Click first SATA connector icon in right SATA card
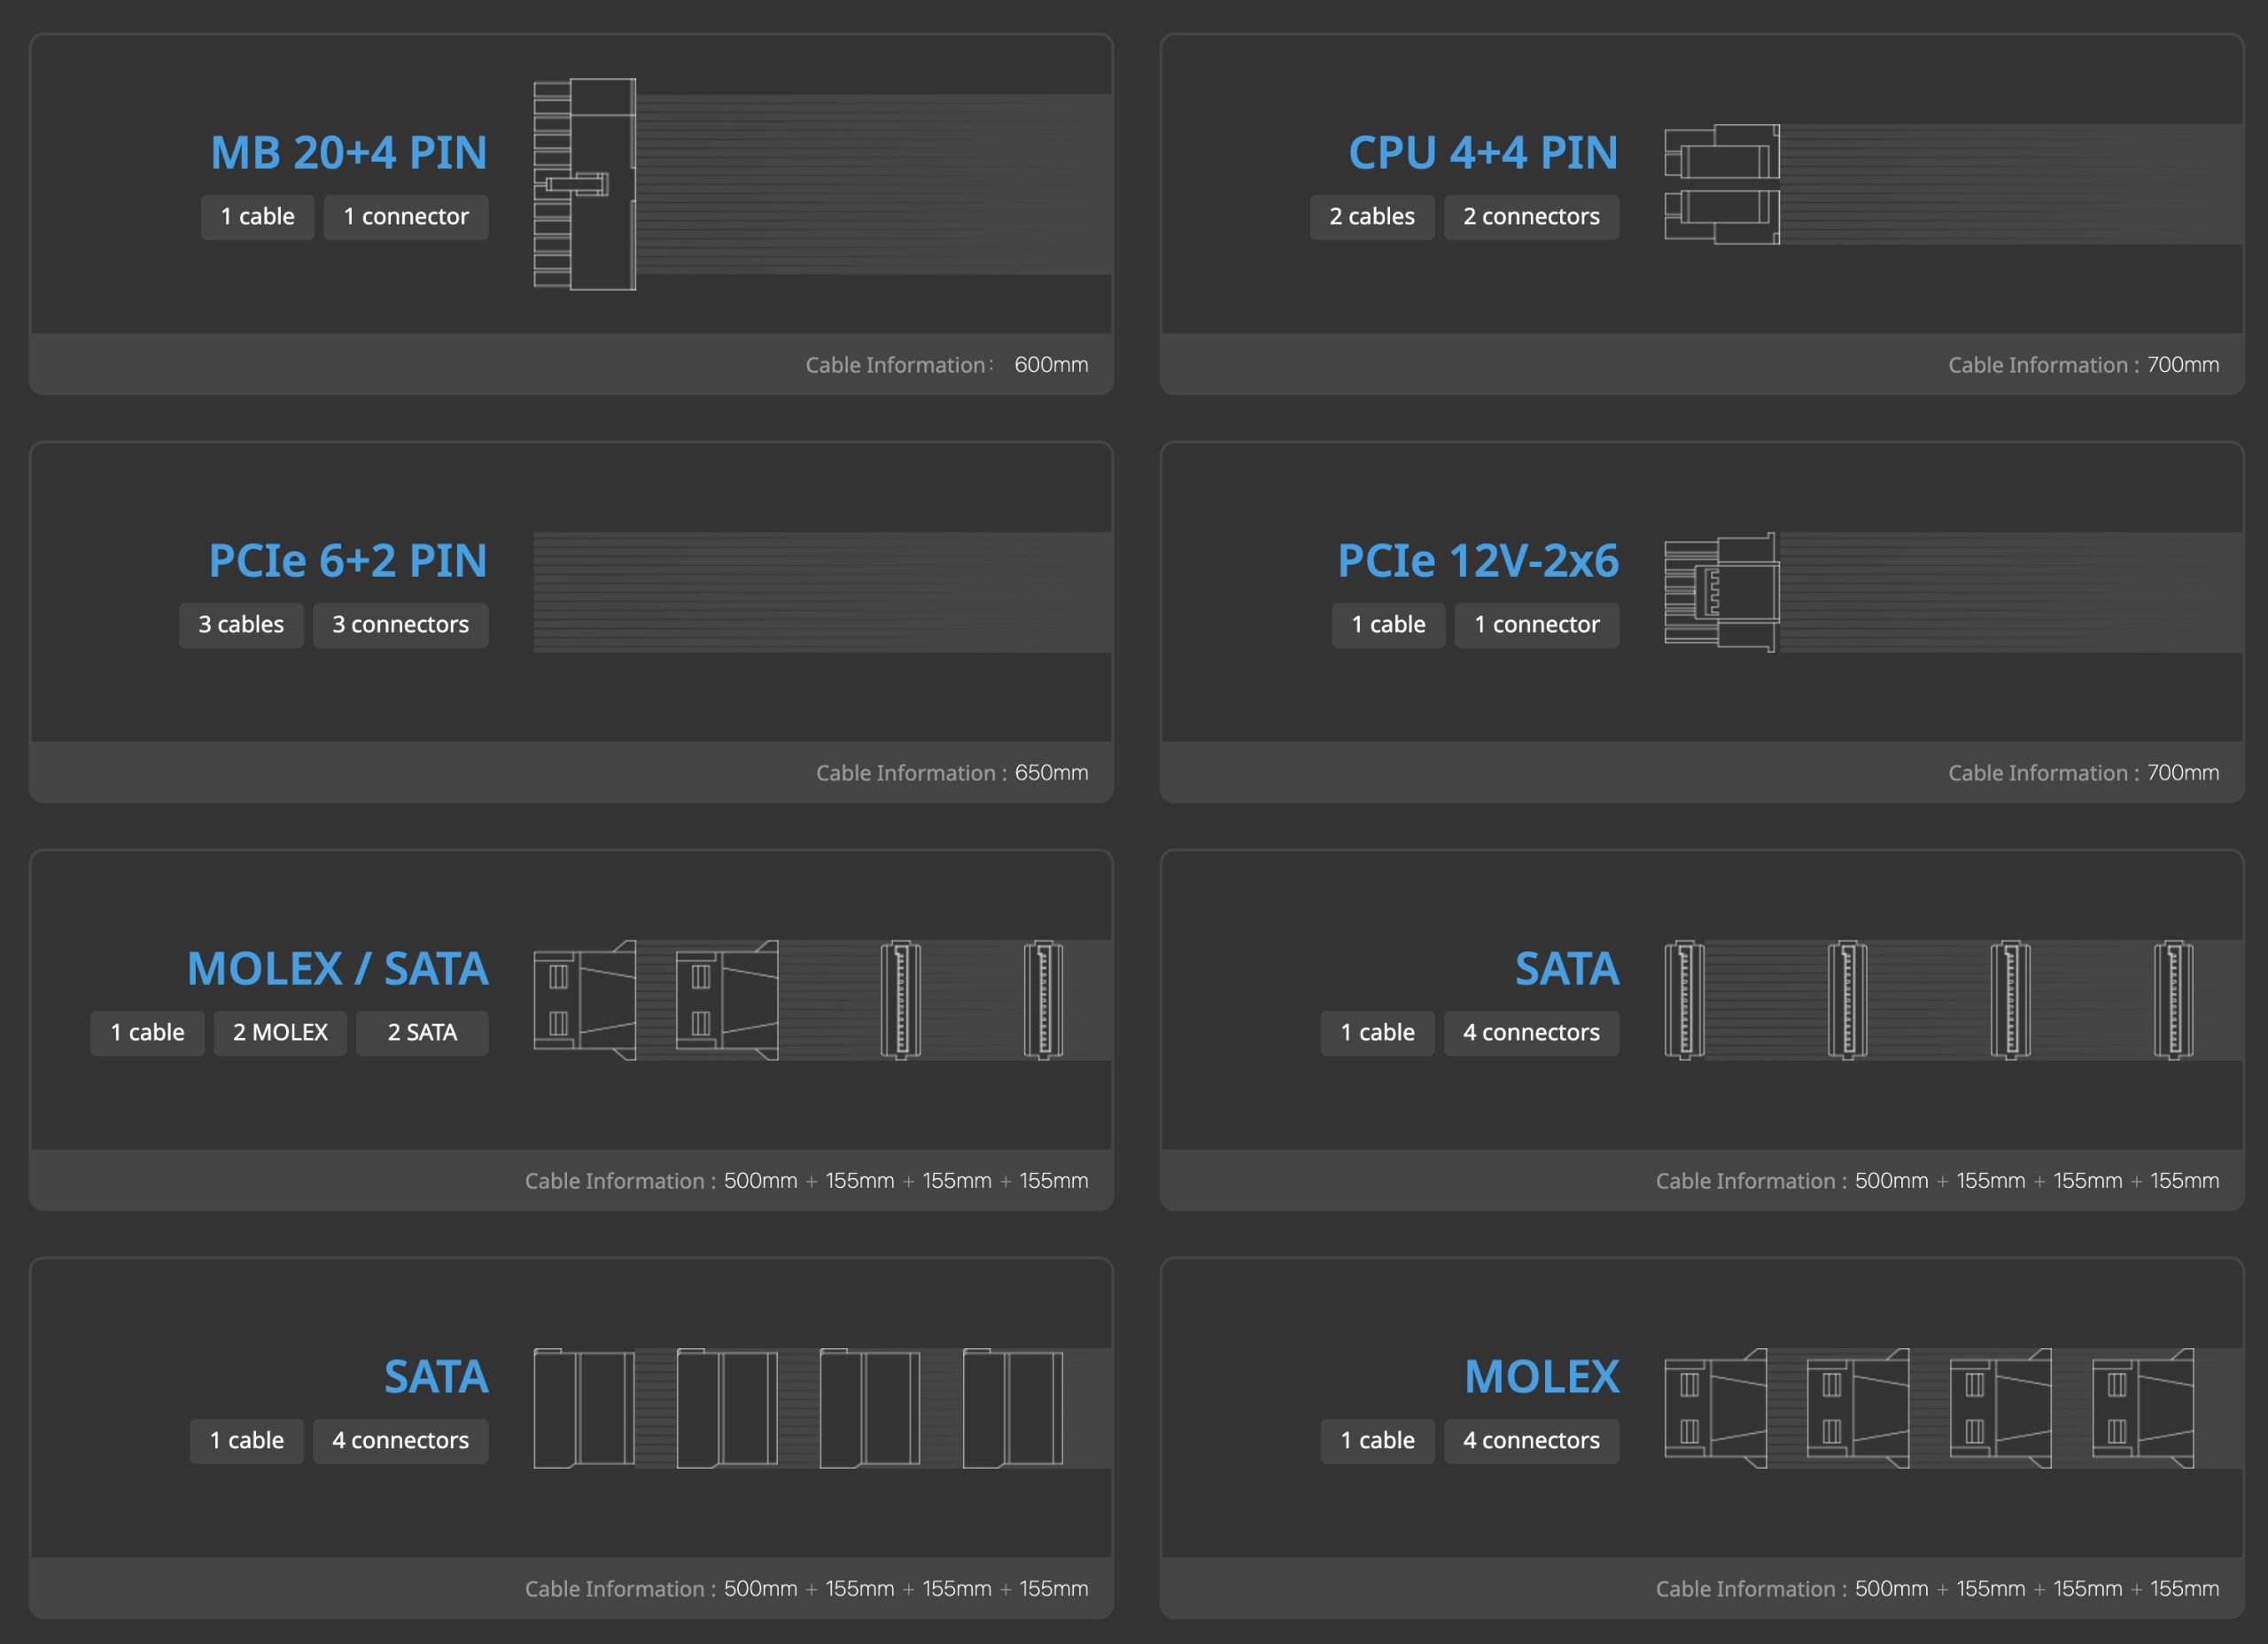The image size is (2268, 1644). 1685,1000
